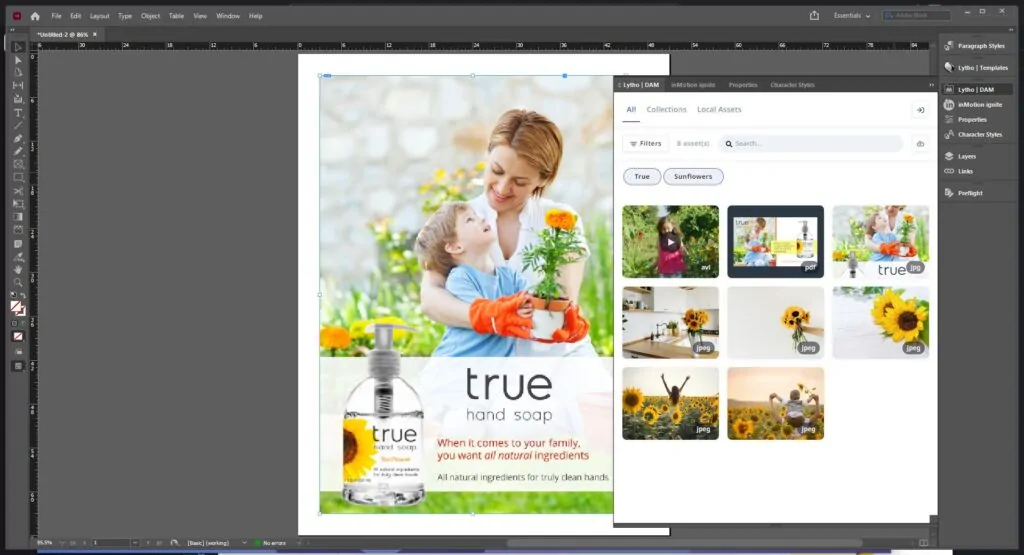Toggle the screen mode button in toolbar
The image size is (1024, 555).
(18, 366)
